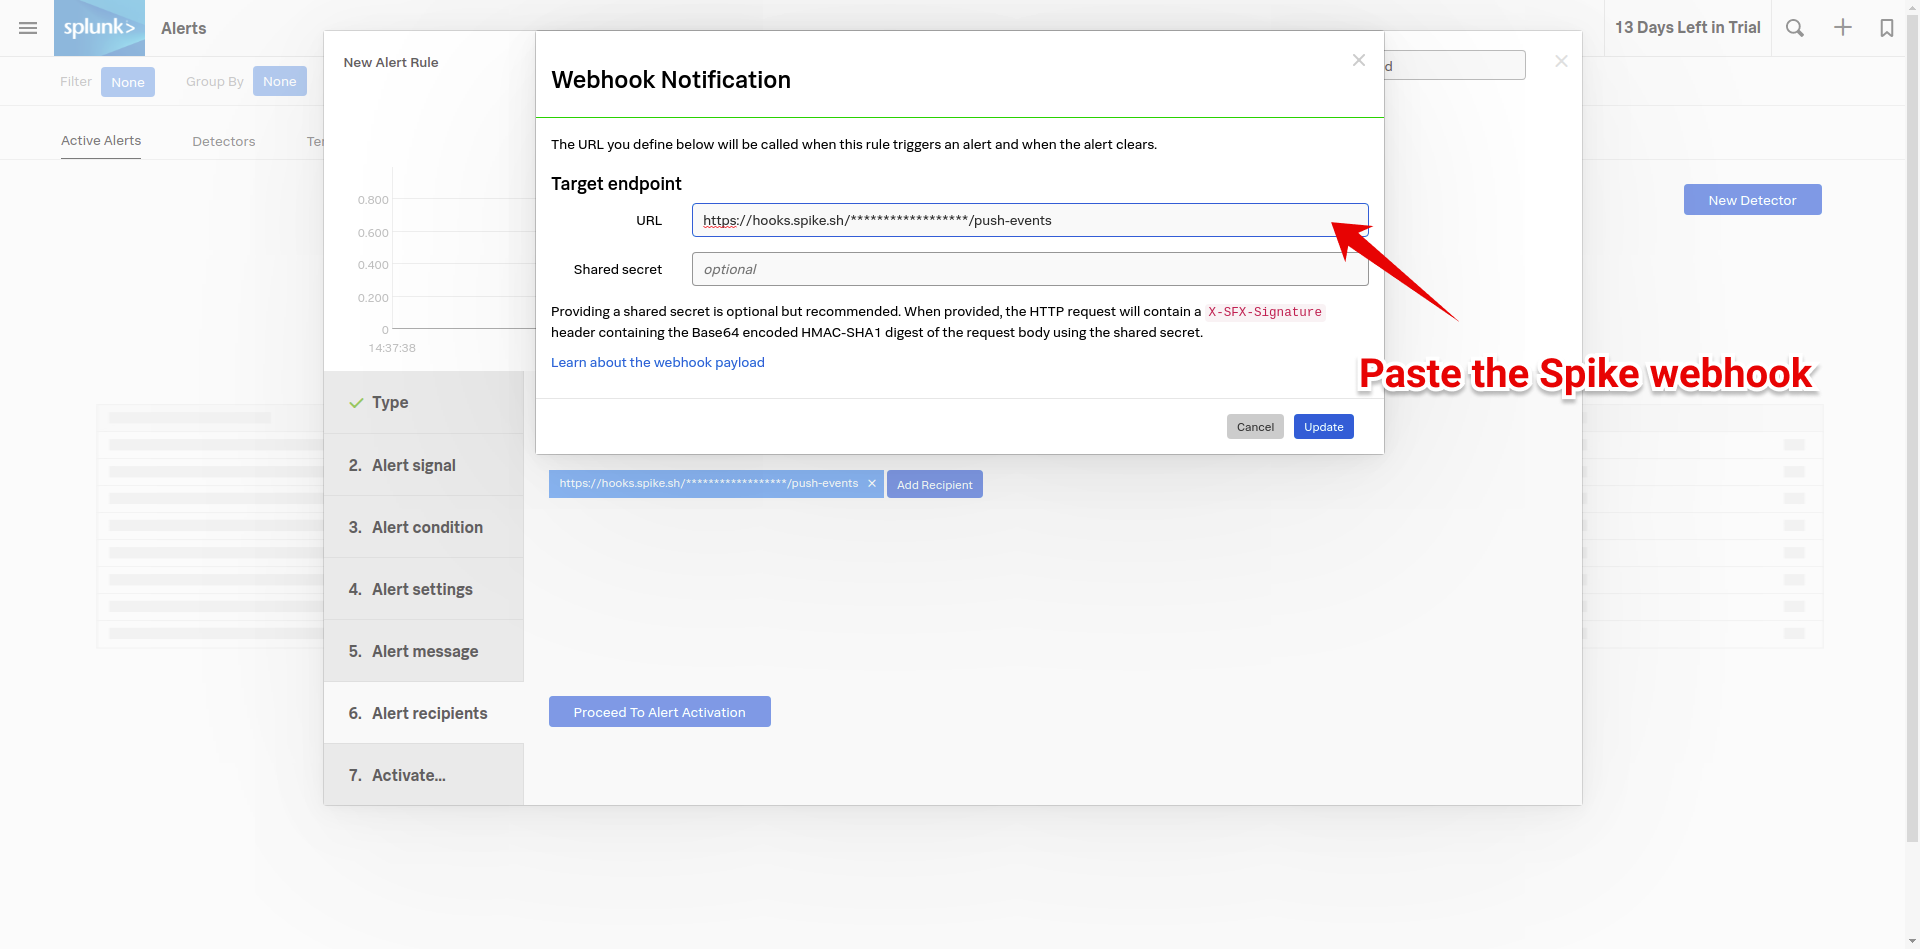Go to step 6 Alert recipients
1920x949 pixels.
424,713
